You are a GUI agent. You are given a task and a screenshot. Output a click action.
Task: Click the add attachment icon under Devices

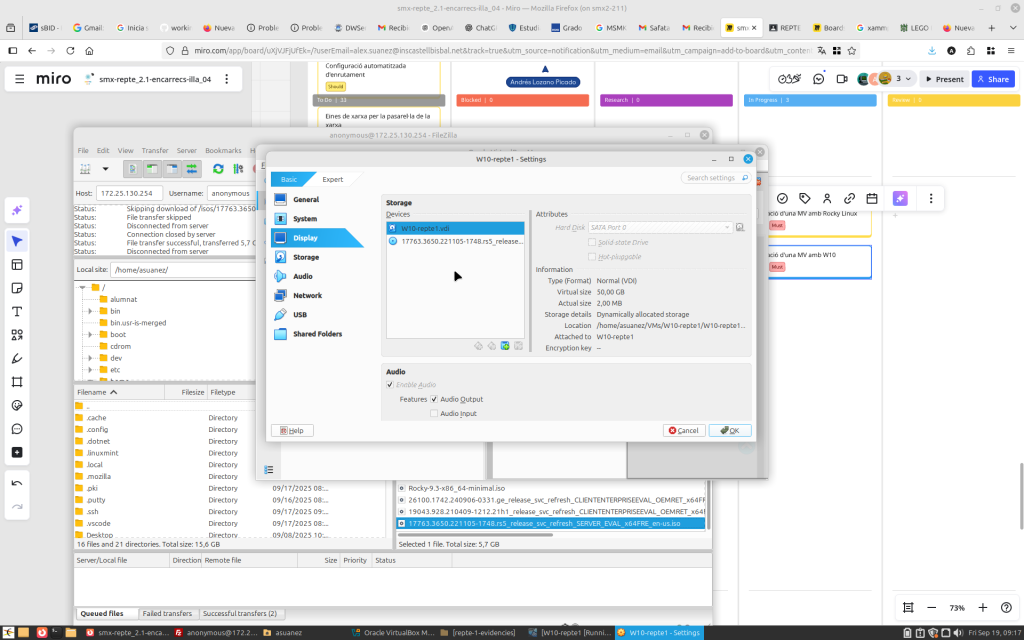pyautogui.click(x=505, y=346)
